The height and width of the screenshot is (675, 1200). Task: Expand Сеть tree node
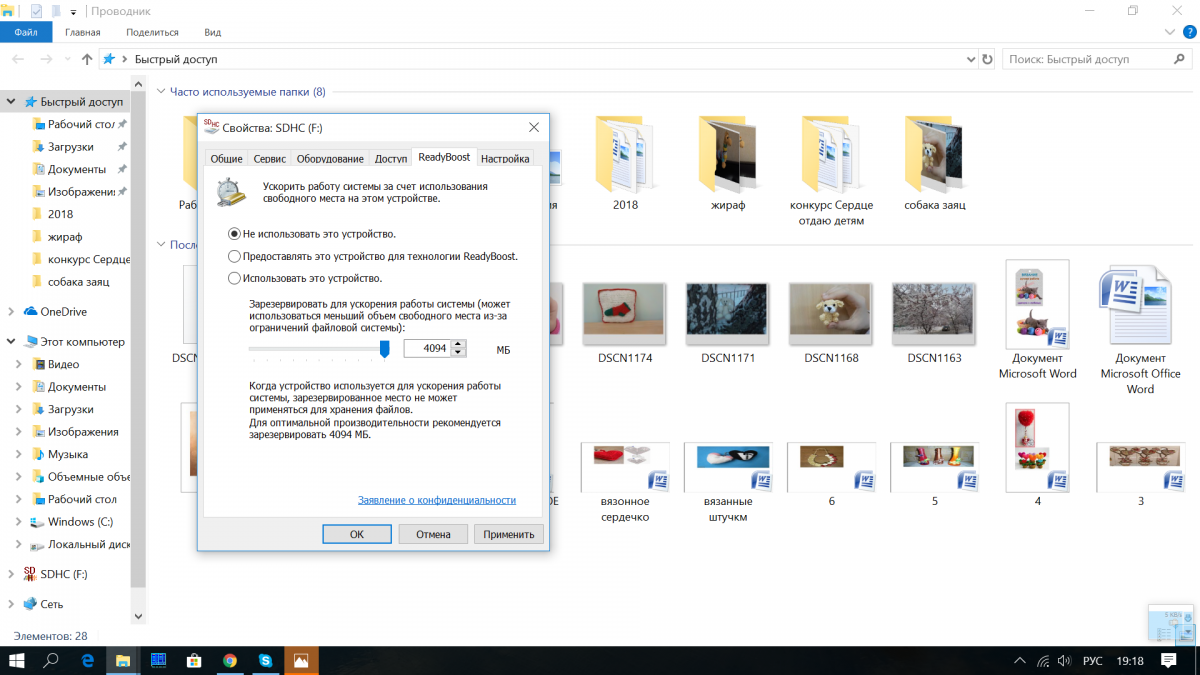[x=10, y=605]
